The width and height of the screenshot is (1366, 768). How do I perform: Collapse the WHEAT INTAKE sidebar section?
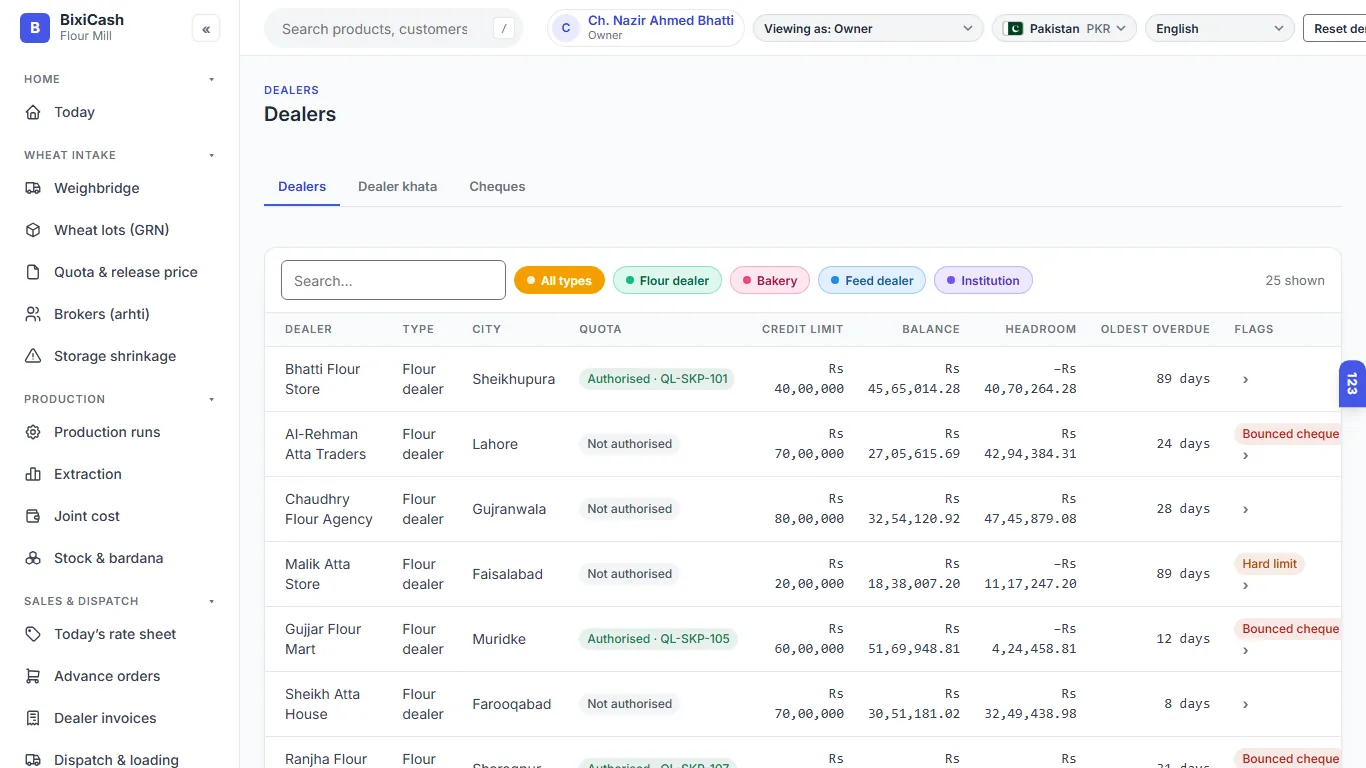(x=211, y=155)
